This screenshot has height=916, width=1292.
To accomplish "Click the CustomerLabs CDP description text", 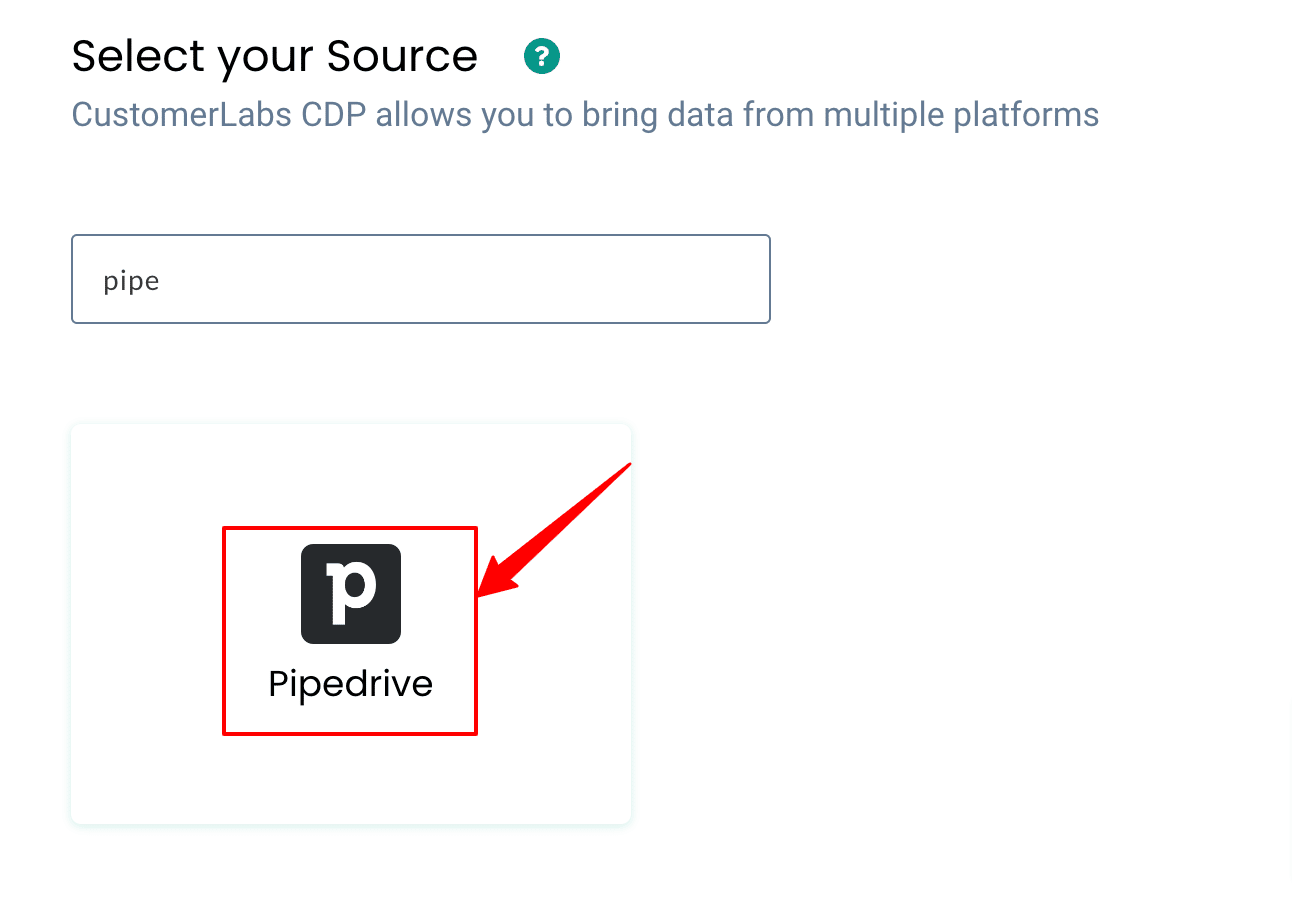I will pyautogui.click(x=584, y=114).
